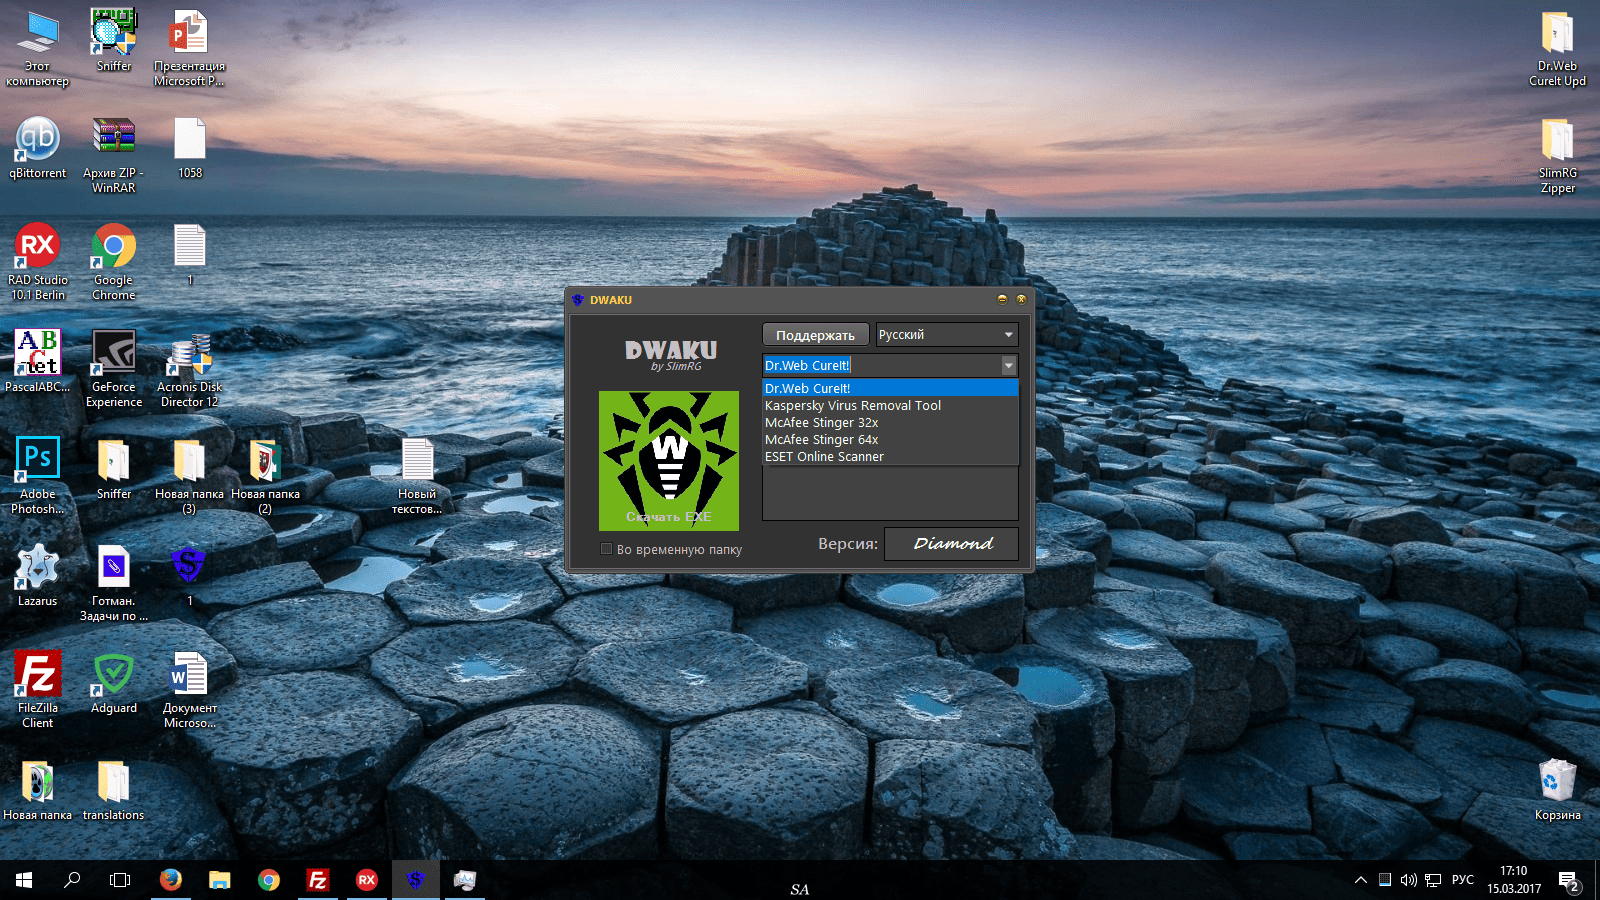
Task: Open the Sniffer folder on desktop
Action: click(x=113, y=468)
